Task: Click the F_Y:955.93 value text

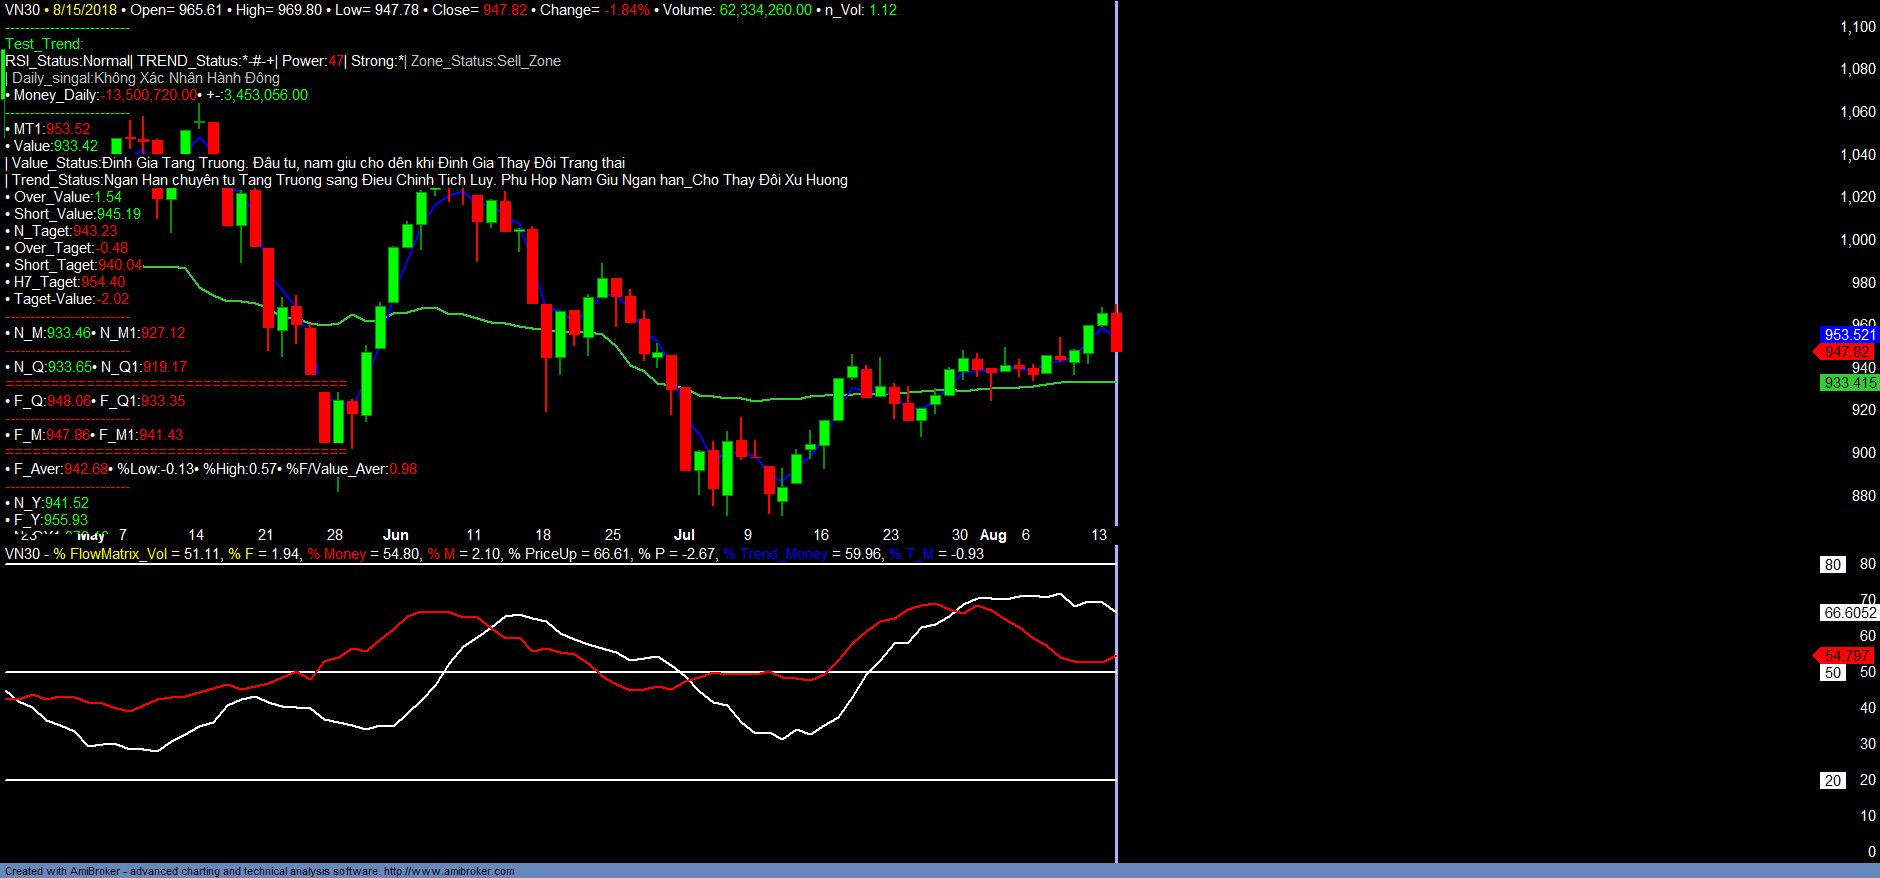Action: tap(51, 520)
